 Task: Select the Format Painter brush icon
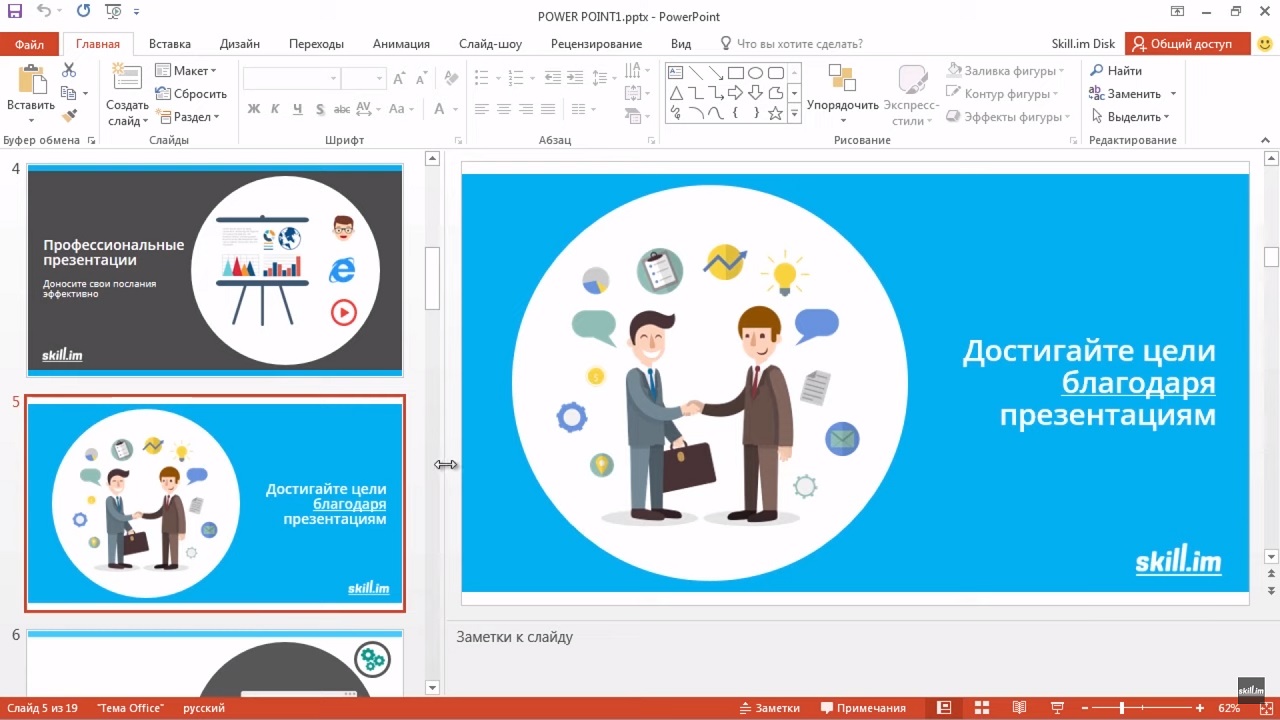(x=69, y=116)
